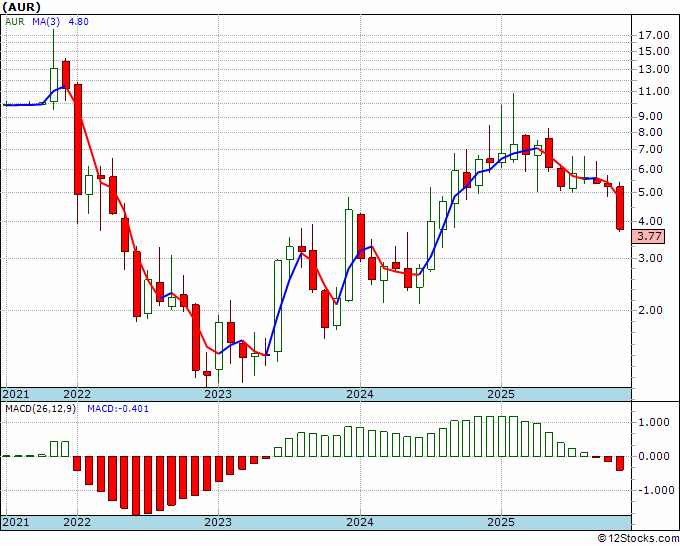680x546 pixels.
Task: Click the 2024 label on MACD panel axis
Action: tap(360, 522)
